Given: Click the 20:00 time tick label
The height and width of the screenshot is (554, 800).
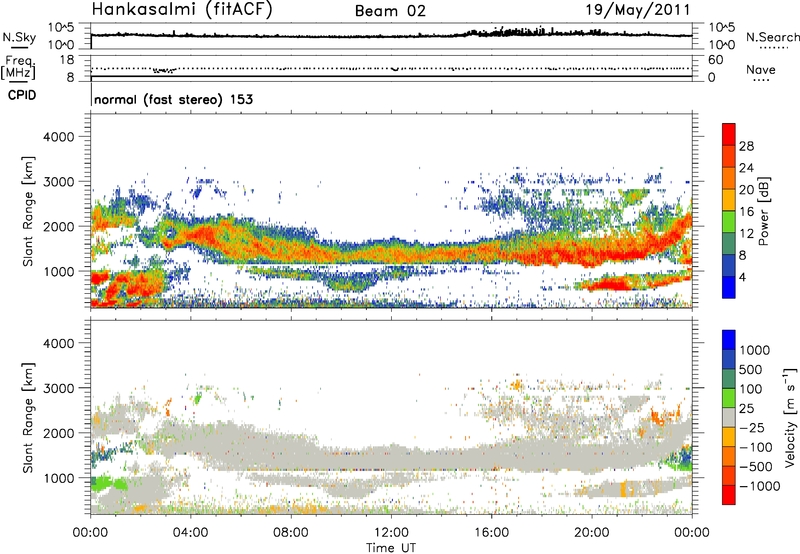Looking at the screenshot, I should tap(591, 533).
